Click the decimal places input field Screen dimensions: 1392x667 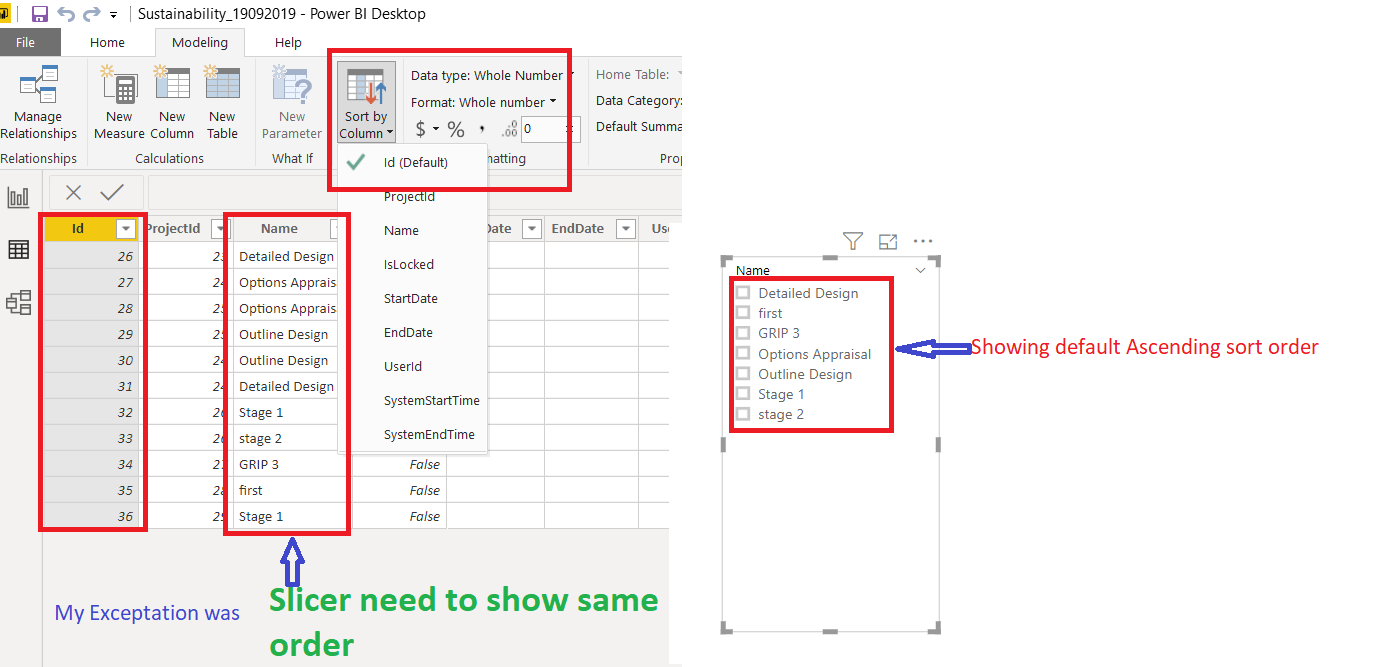(x=545, y=129)
